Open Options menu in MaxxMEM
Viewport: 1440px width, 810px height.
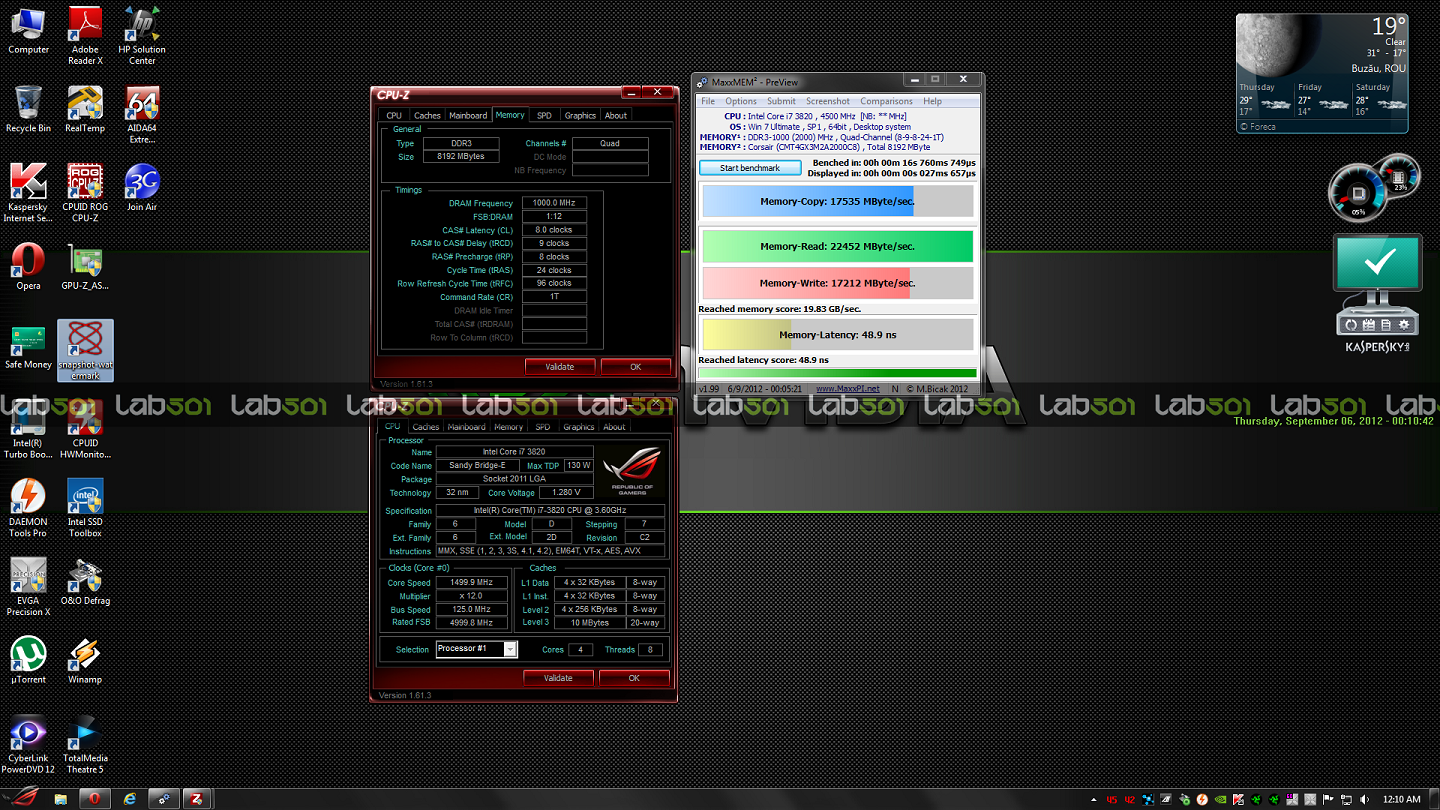click(741, 101)
